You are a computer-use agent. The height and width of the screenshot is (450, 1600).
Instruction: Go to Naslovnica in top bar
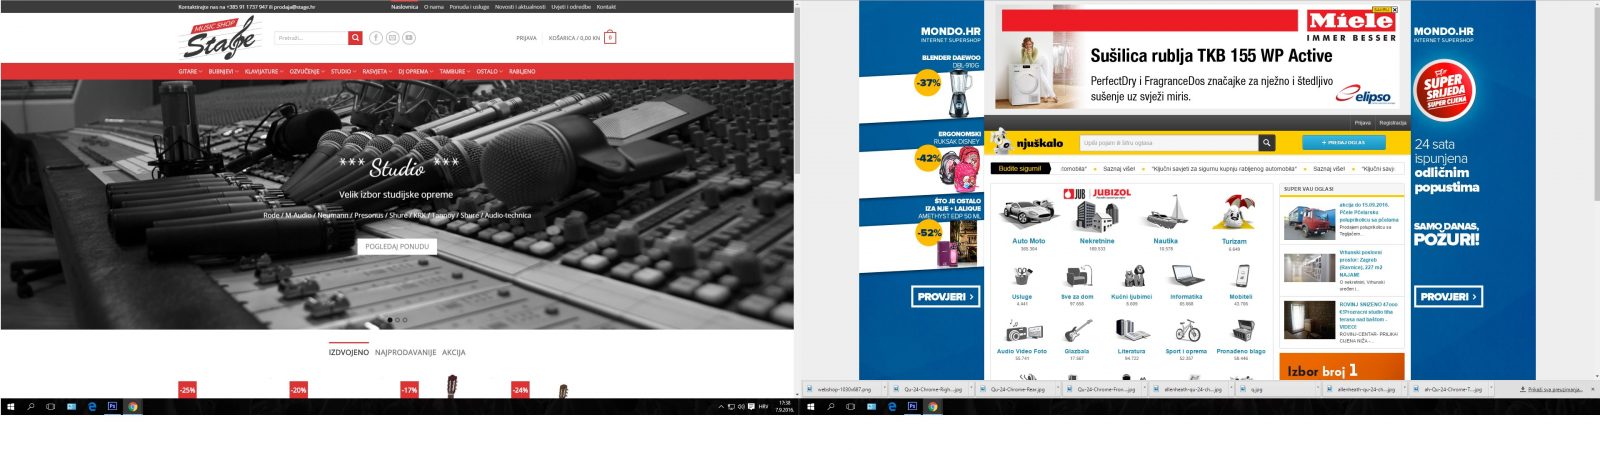[x=404, y=7]
